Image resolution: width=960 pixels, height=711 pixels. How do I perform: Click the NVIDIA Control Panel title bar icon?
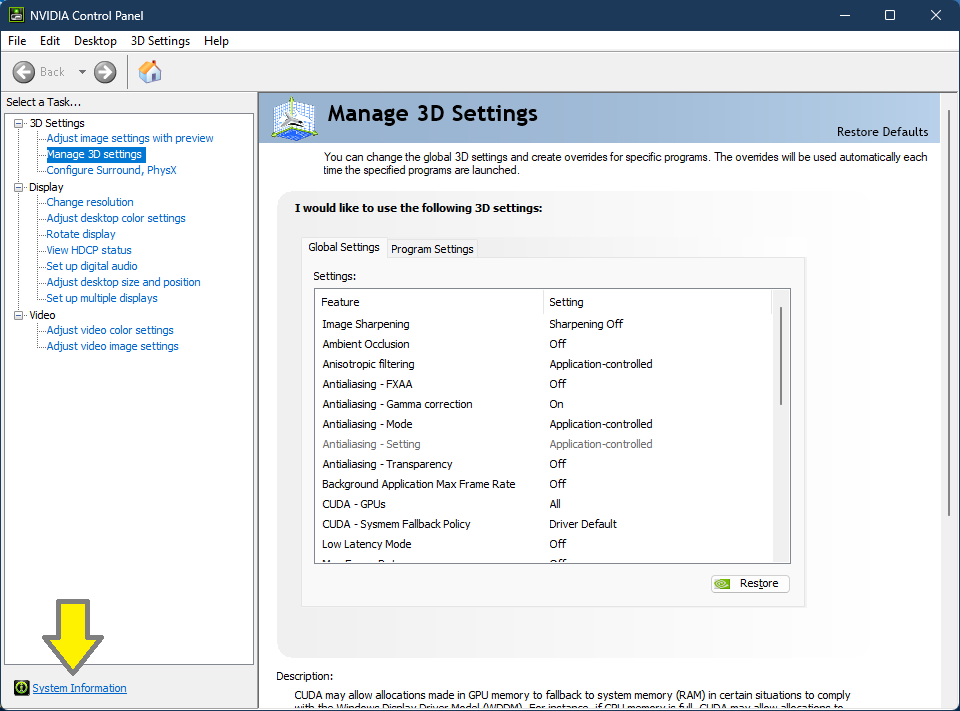(17, 15)
